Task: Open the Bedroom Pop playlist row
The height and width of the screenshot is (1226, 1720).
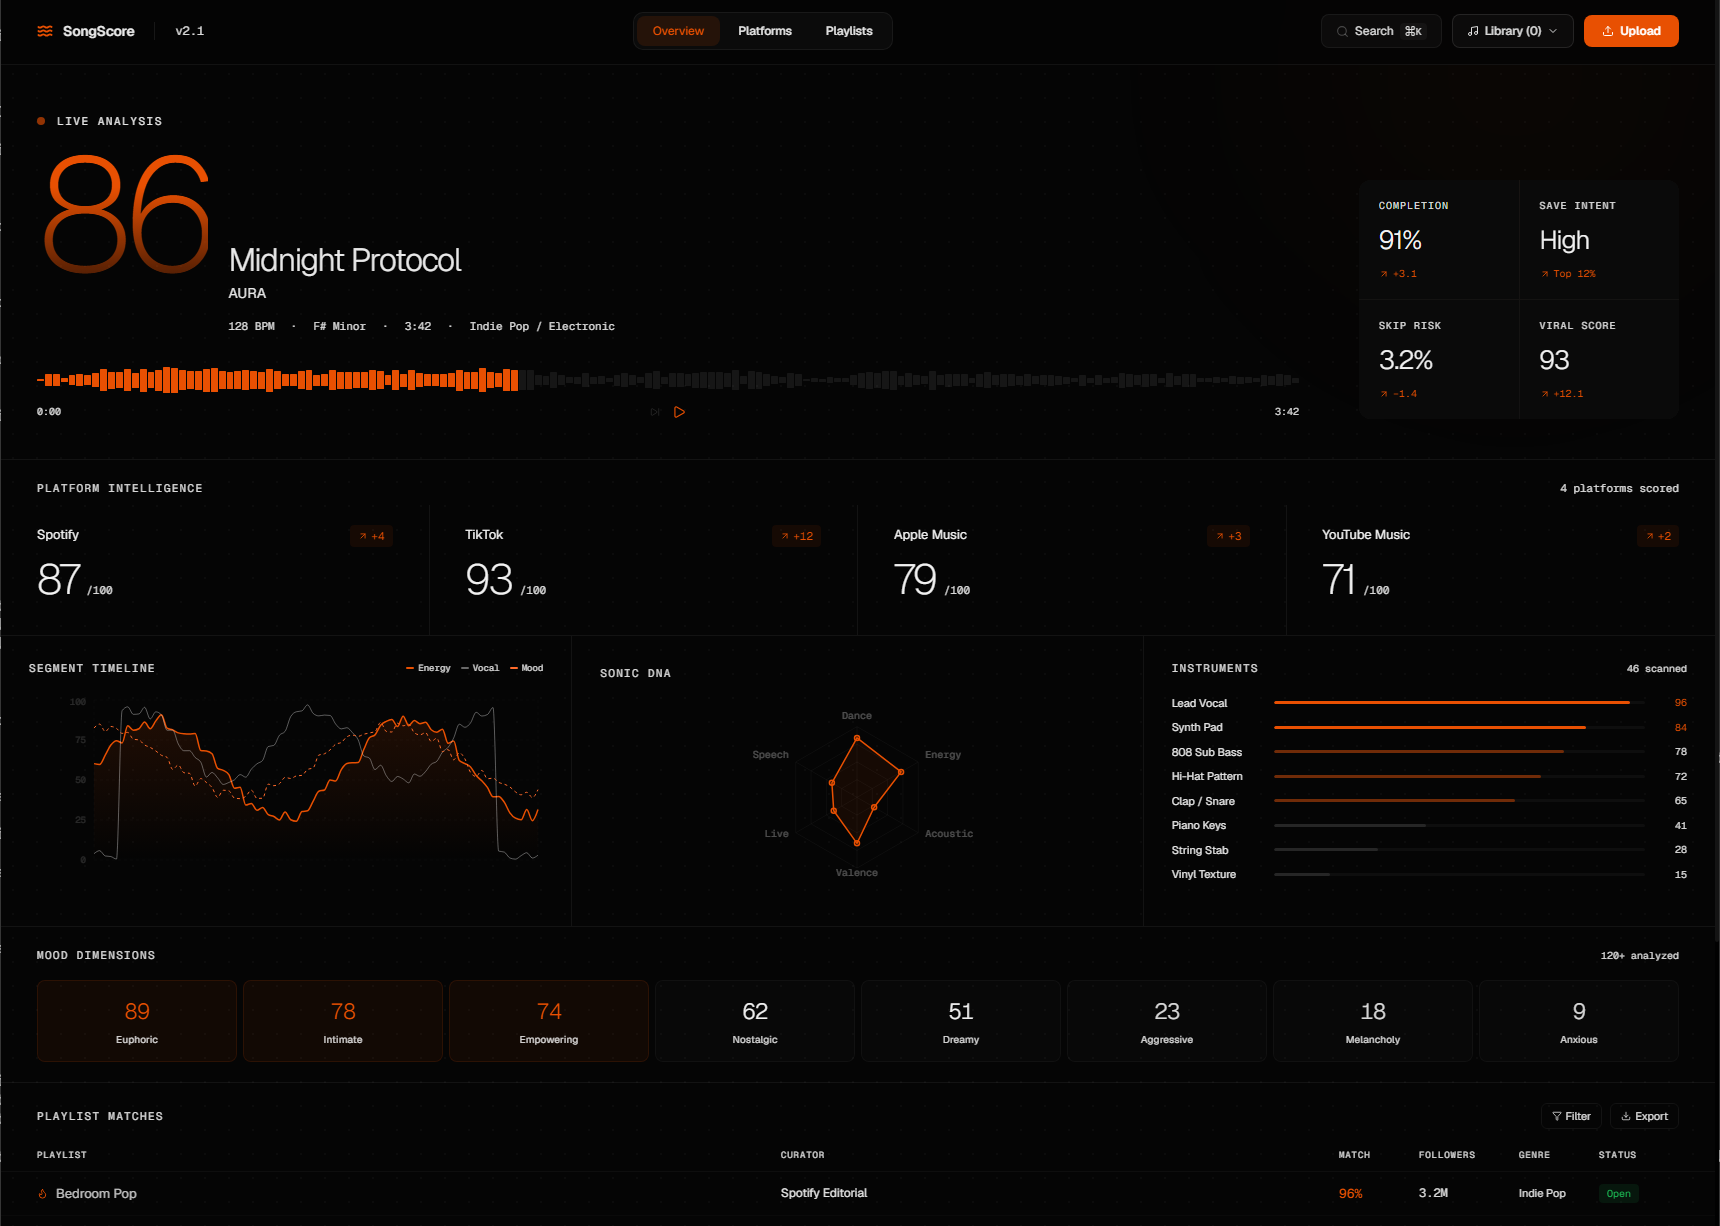Action: [858, 1194]
